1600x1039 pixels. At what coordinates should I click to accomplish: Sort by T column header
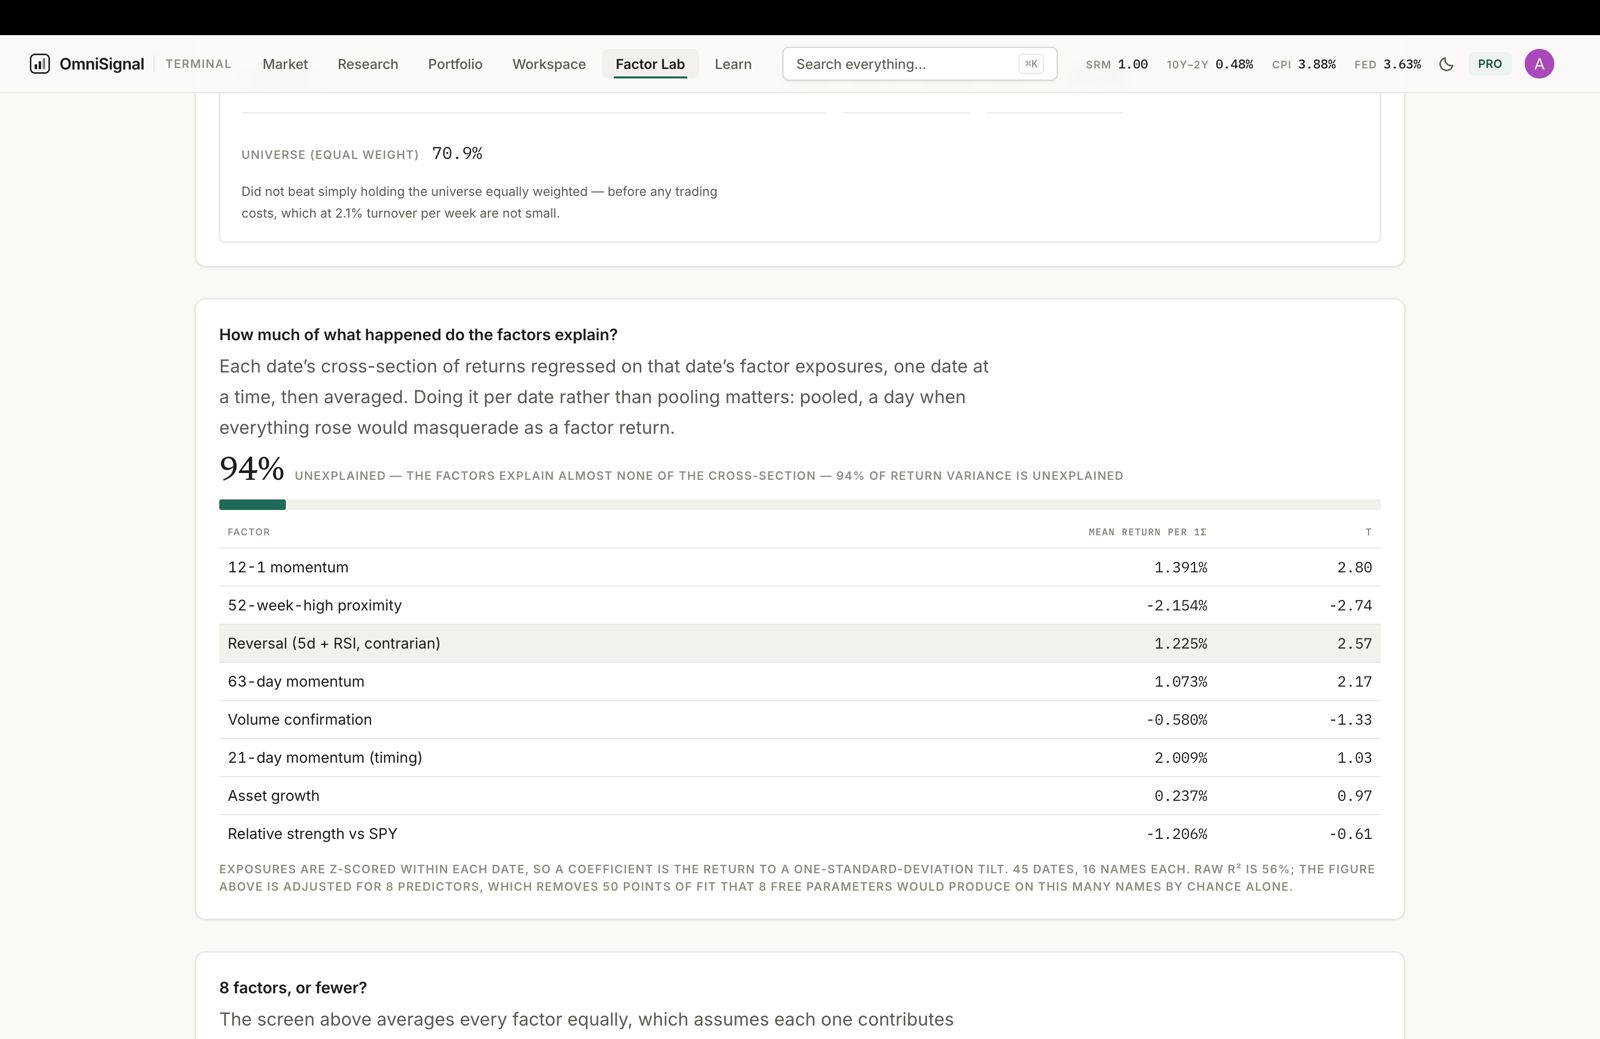coord(1368,532)
